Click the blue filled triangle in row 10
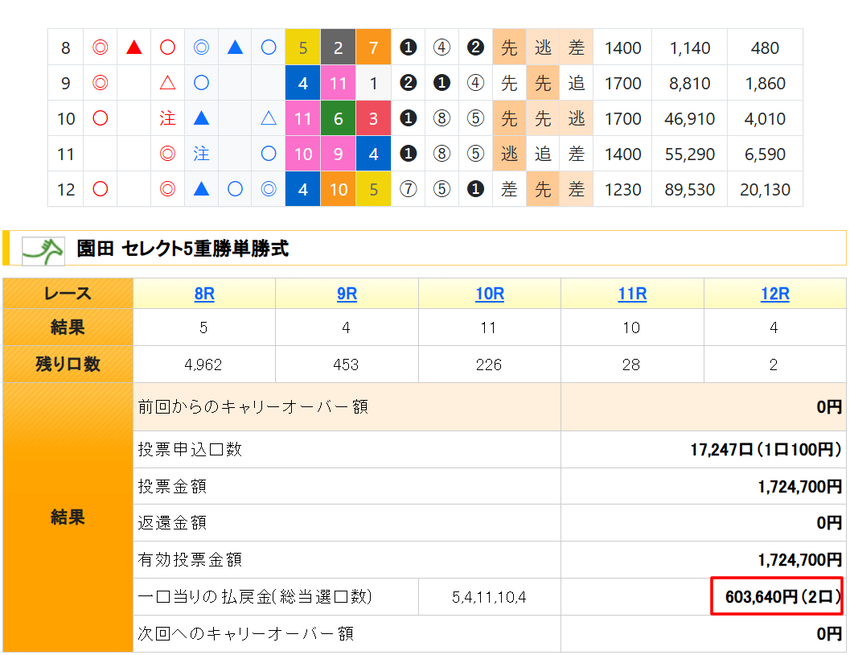Viewport: 850px width, 655px height. 201,118
